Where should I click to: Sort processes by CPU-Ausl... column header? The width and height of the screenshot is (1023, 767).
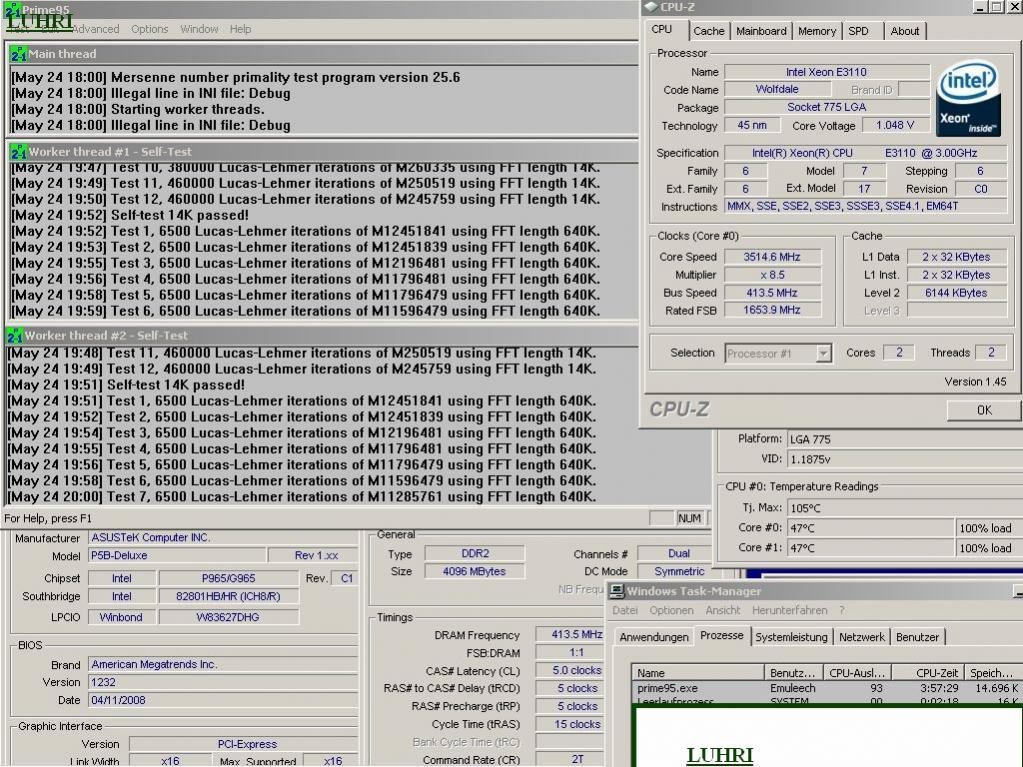point(857,672)
